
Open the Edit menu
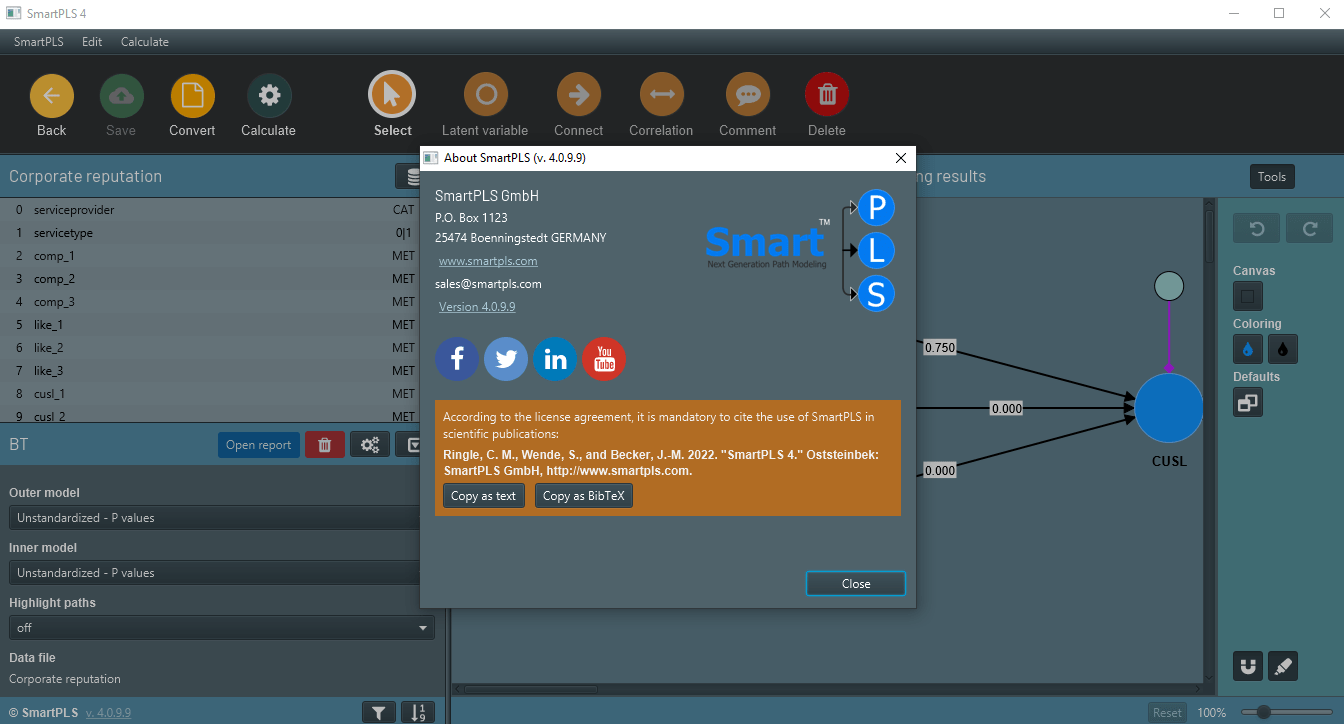(92, 42)
